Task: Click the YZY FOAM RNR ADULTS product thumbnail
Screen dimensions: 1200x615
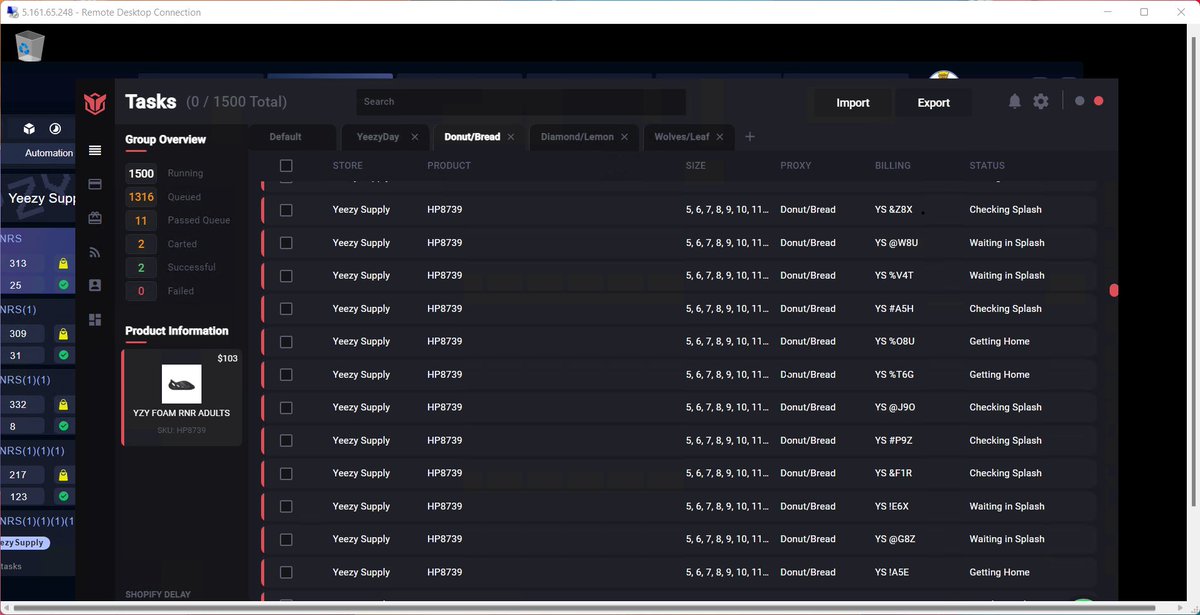Action: pyautogui.click(x=182, y=384)
